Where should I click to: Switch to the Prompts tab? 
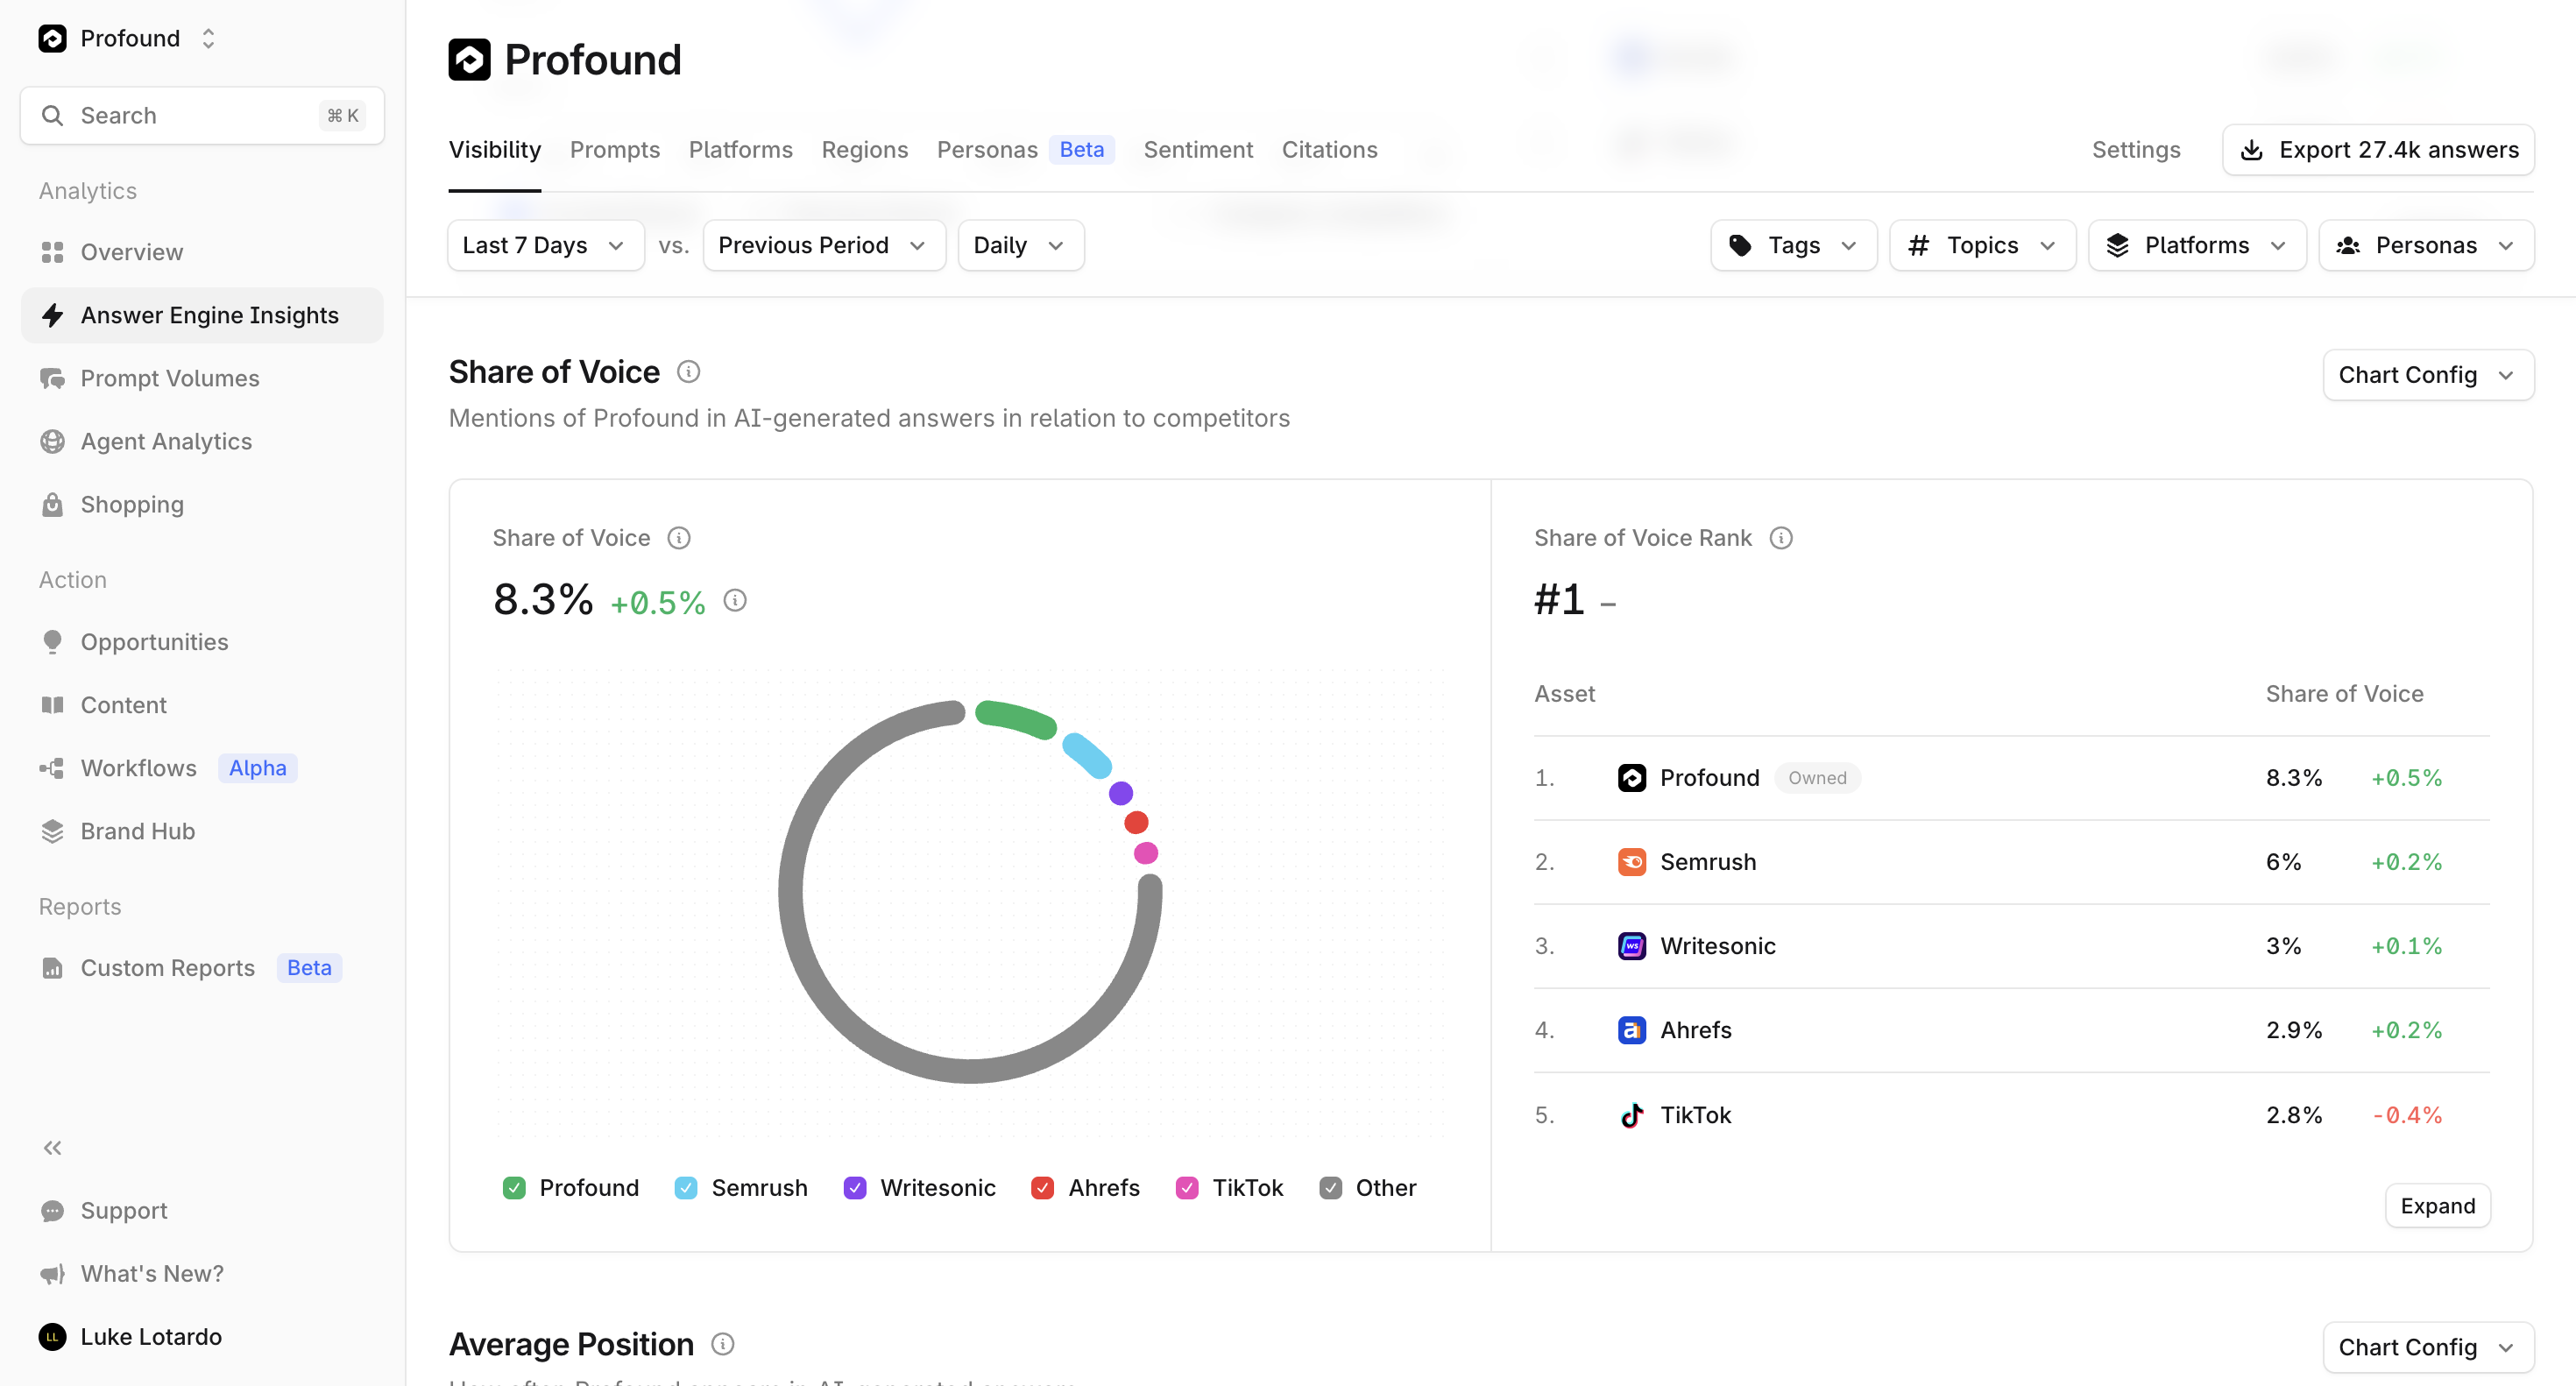[x=615, y=150]
